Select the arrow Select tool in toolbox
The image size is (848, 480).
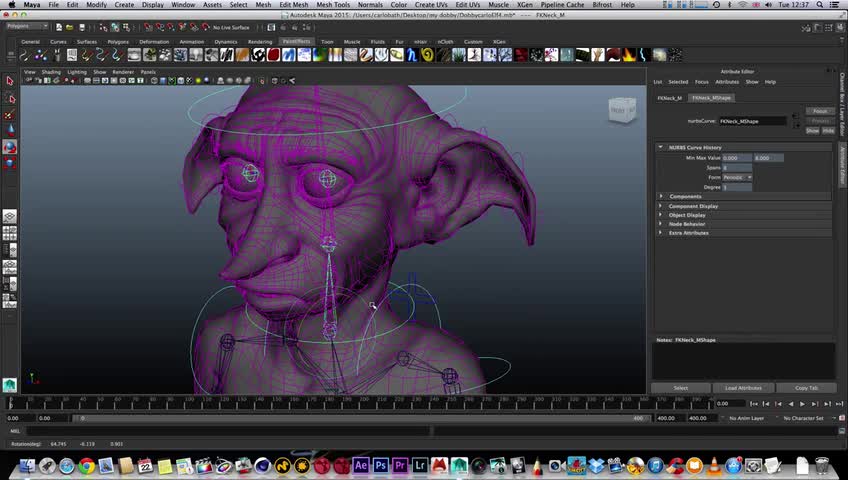pos(10,81)
